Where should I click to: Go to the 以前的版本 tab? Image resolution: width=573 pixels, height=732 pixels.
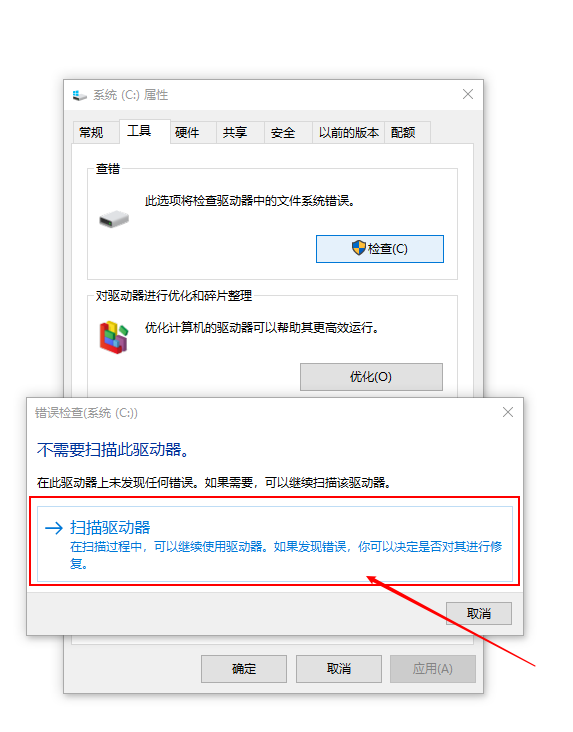pyautogui.click(x=349, y=133)
